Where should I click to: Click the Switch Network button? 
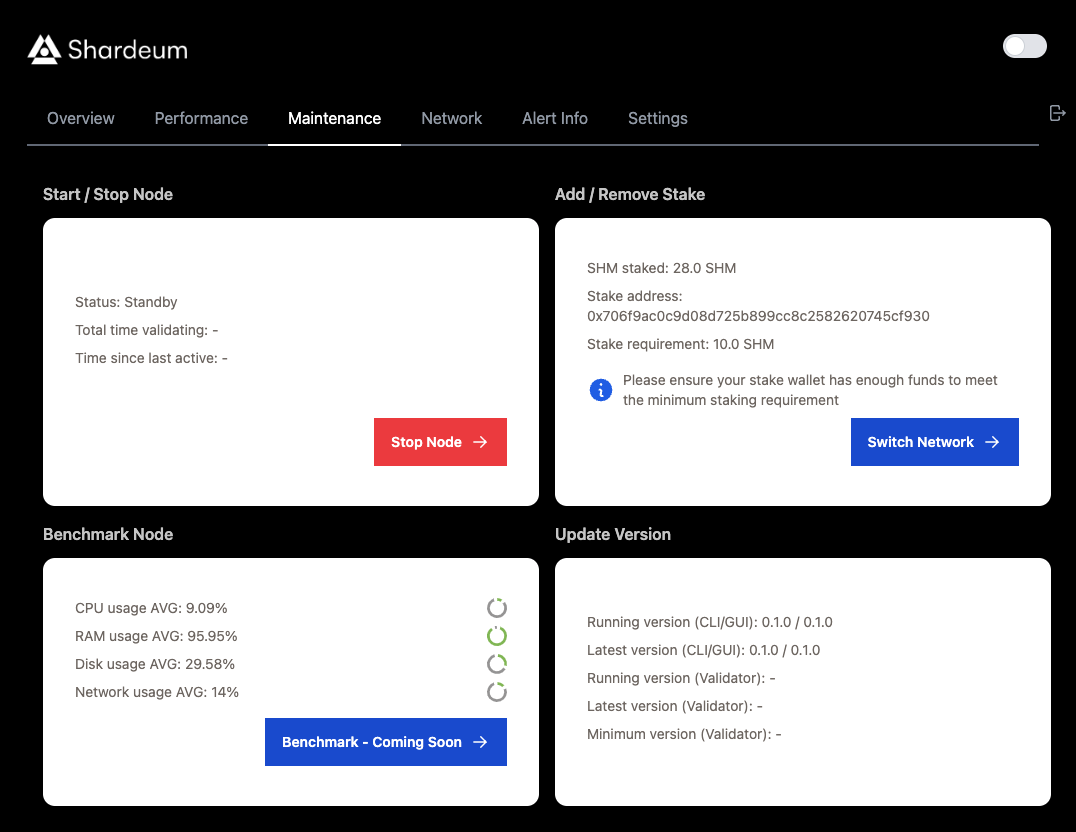[935, 442]
